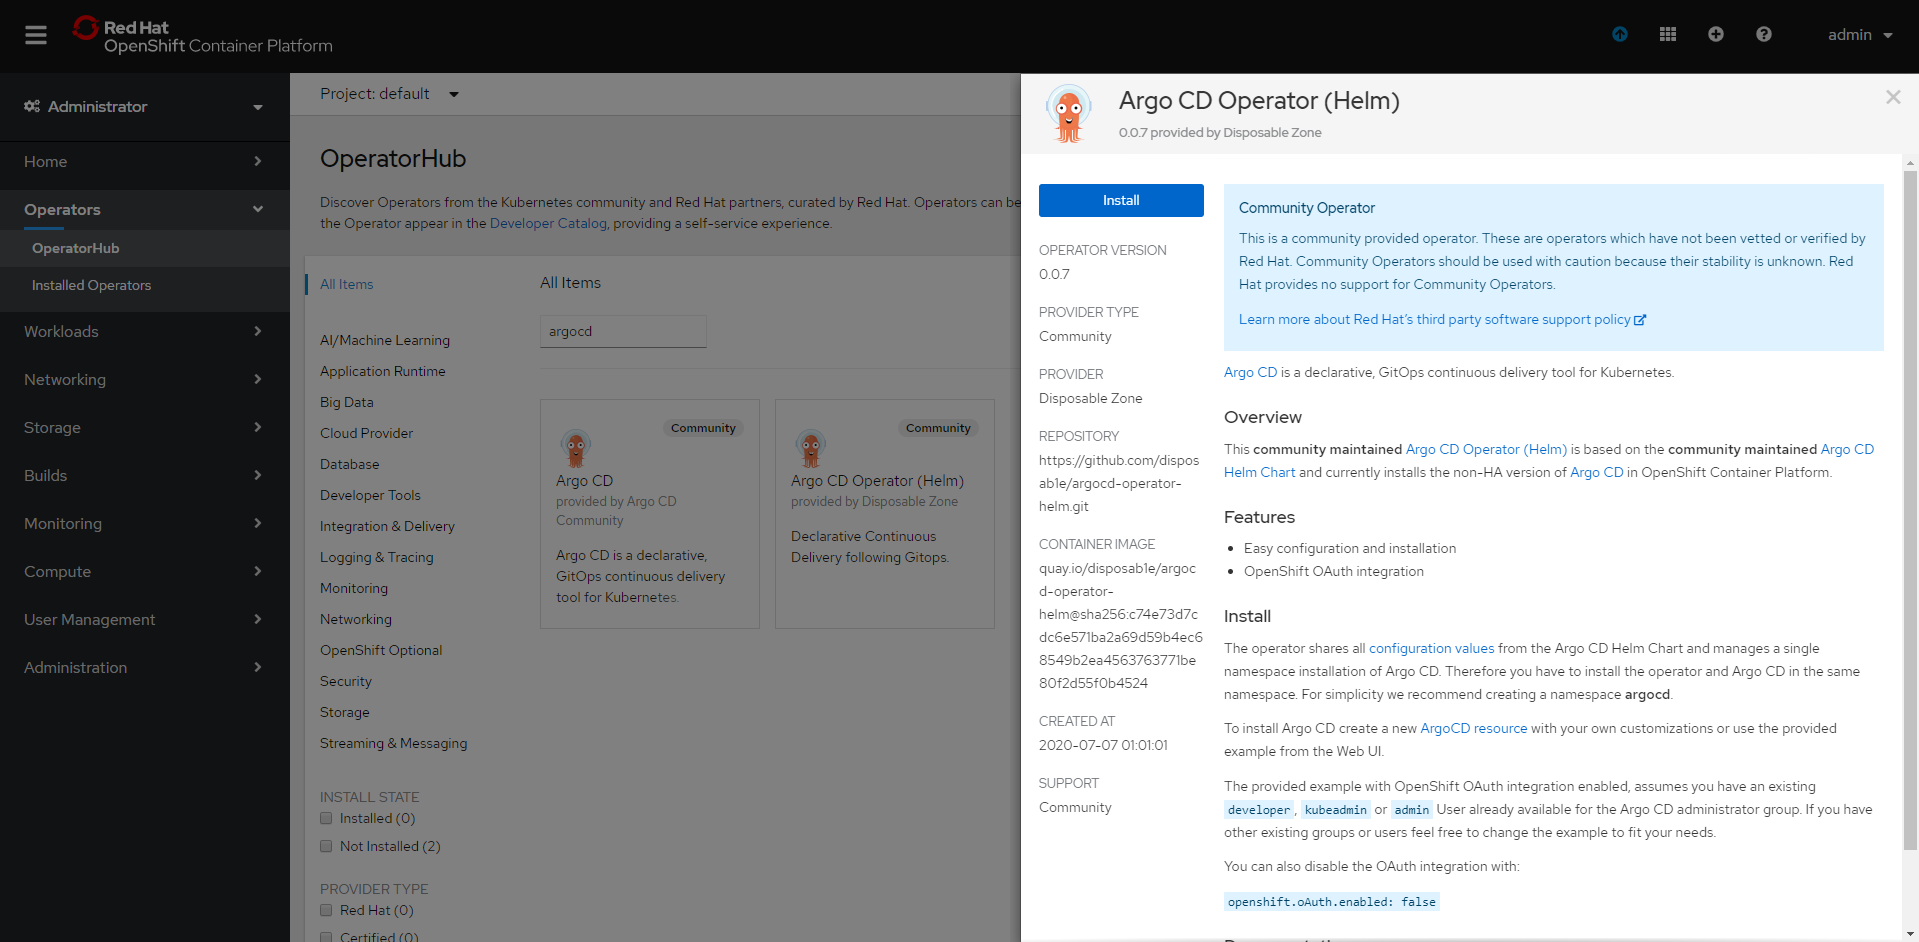
Task: Open the help question mark icon
Action: coord(1764,34)
